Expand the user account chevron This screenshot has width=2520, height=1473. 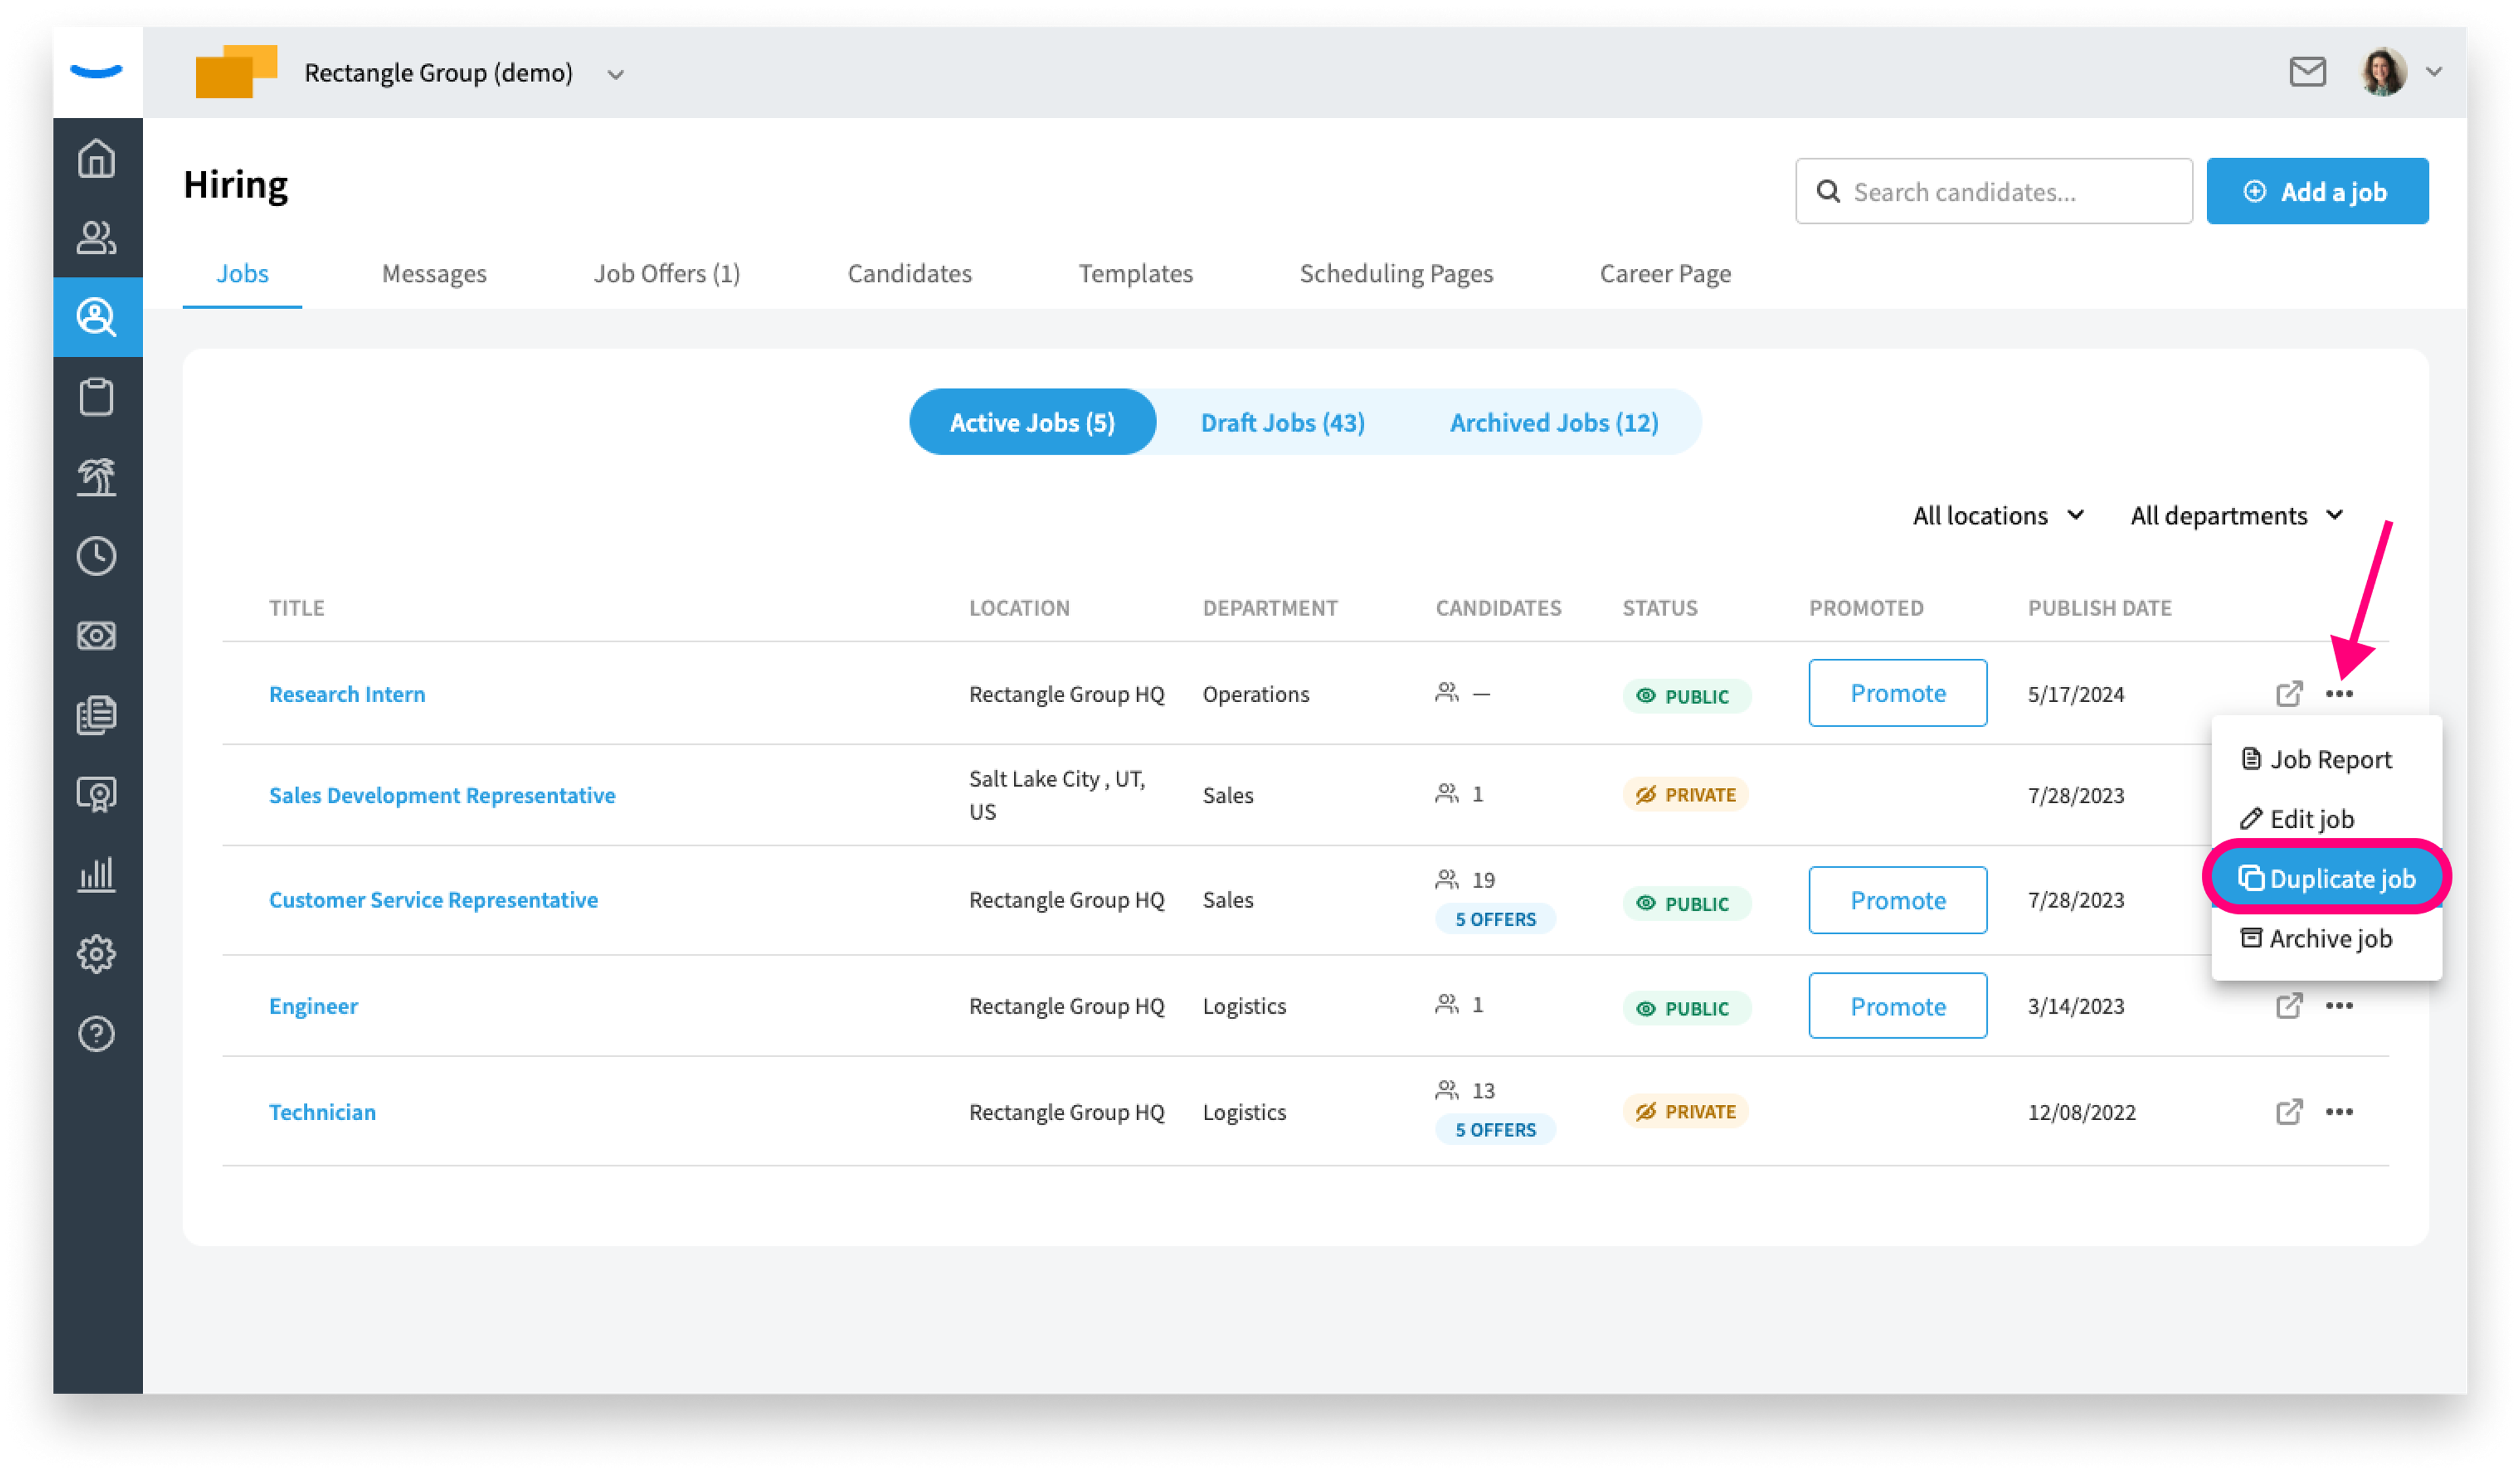tap(2434, 72)
